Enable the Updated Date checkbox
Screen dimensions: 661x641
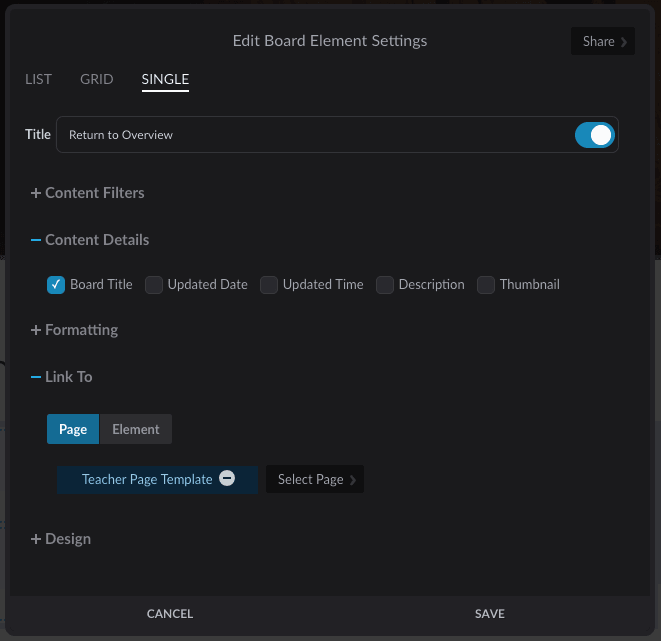(154, 285)
